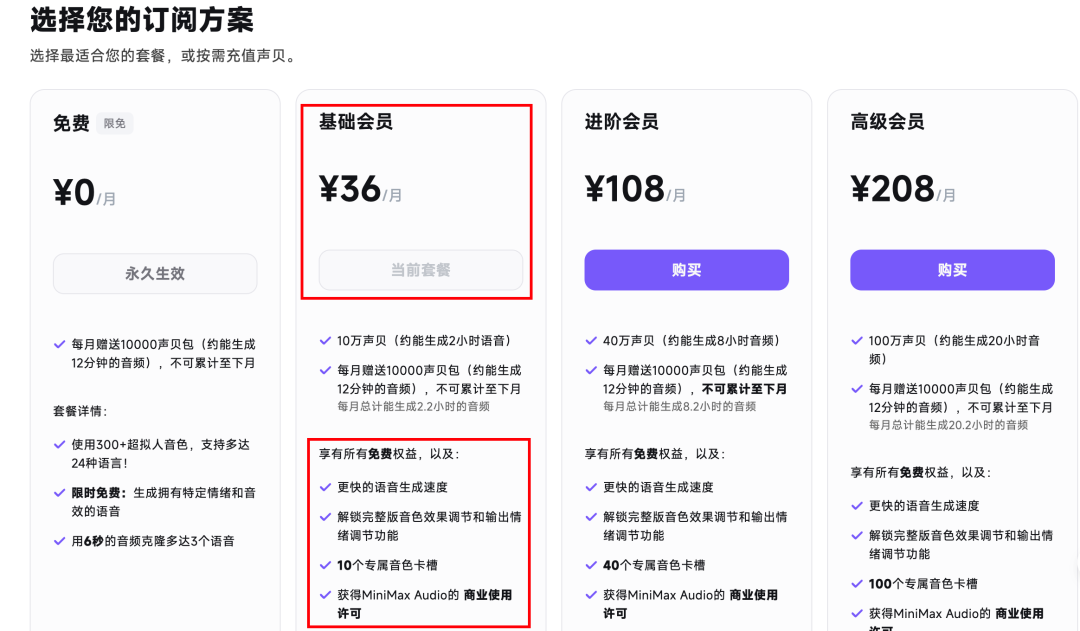Viewport: 1080px width, 631px height.
Task: Click 购买 under the ¥108 进阶会员 plan
Action: click(687, 270)
